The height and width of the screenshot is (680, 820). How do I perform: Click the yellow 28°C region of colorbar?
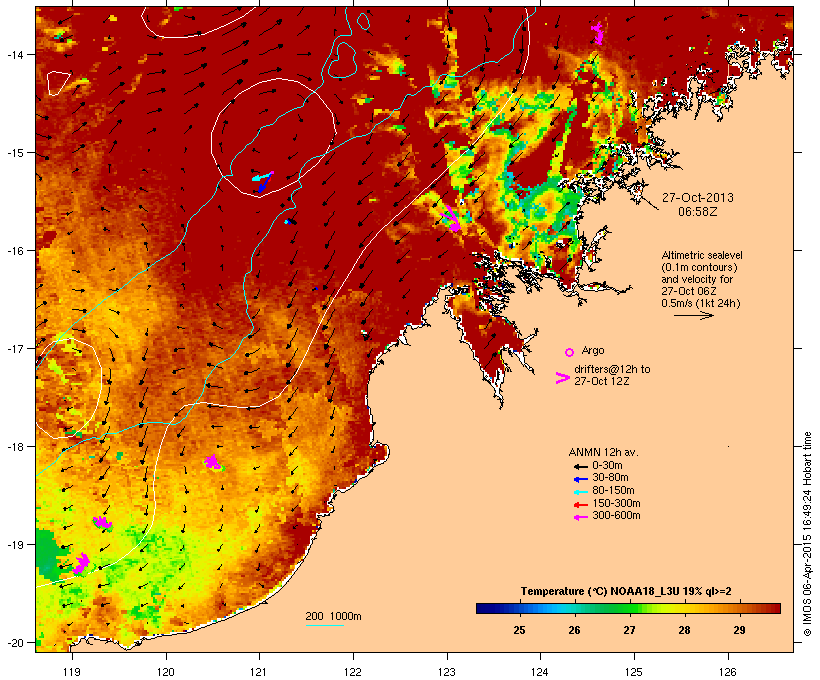[684, 608]
